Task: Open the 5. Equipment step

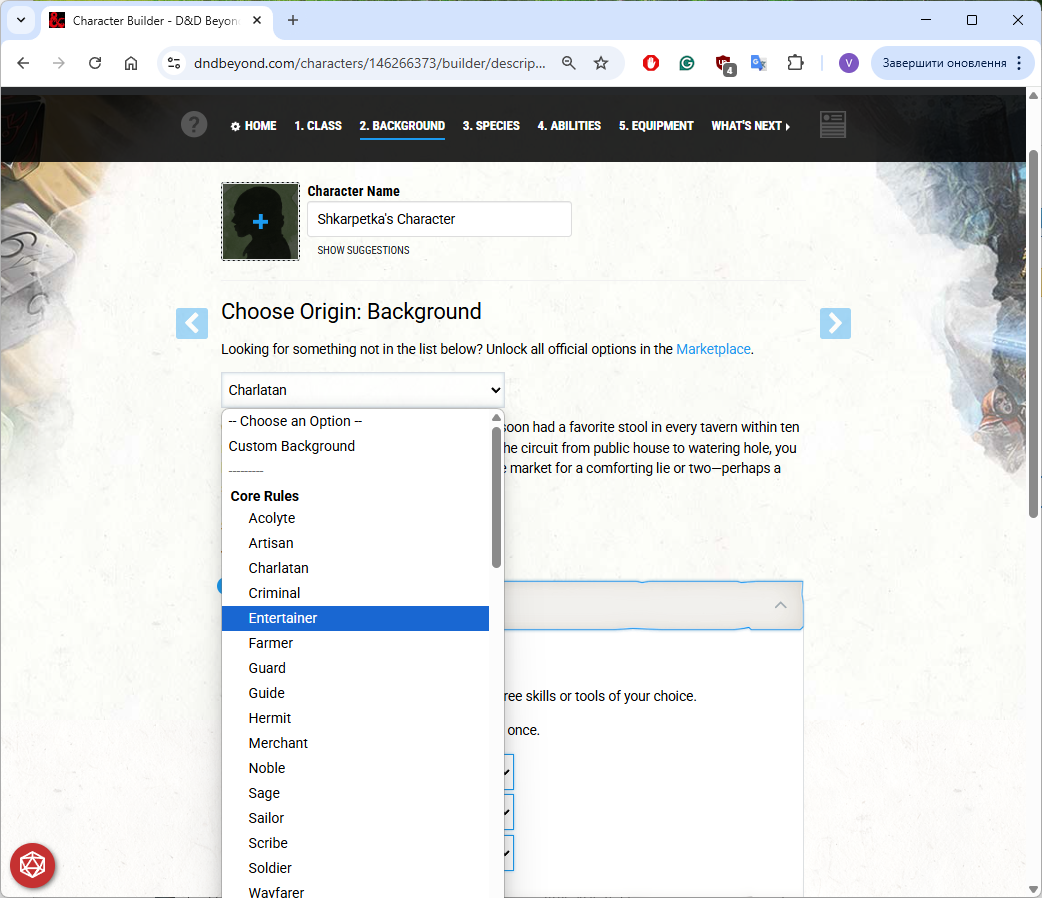Action: (656, 126)
